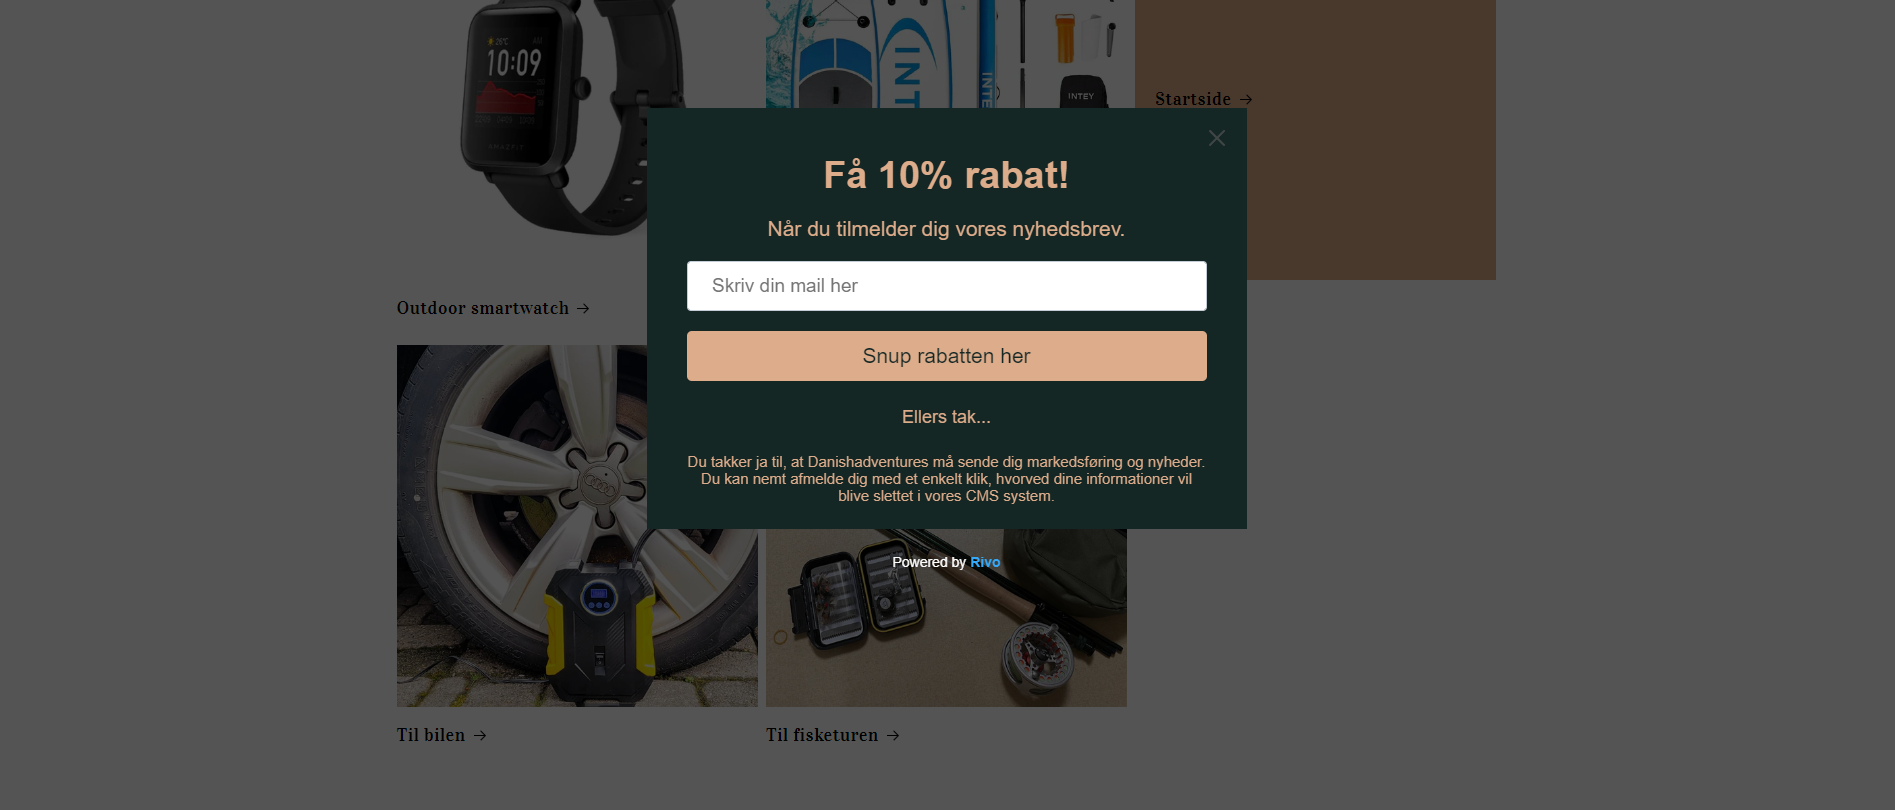Open the Rivo link in Powered by
Screen dimensions: 1895x810
(985, 562)
